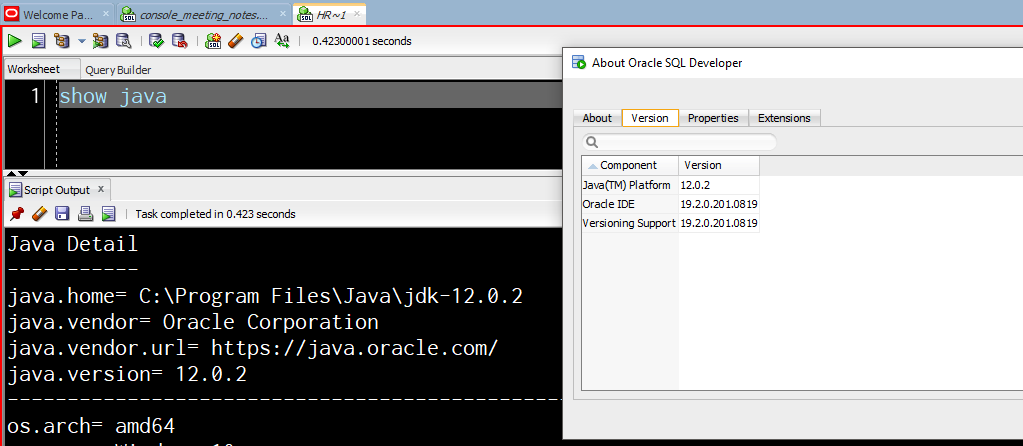Switch to the Query Builder tab
The width and height of the screenshot is (1023, 446).
tap(118, 70)
